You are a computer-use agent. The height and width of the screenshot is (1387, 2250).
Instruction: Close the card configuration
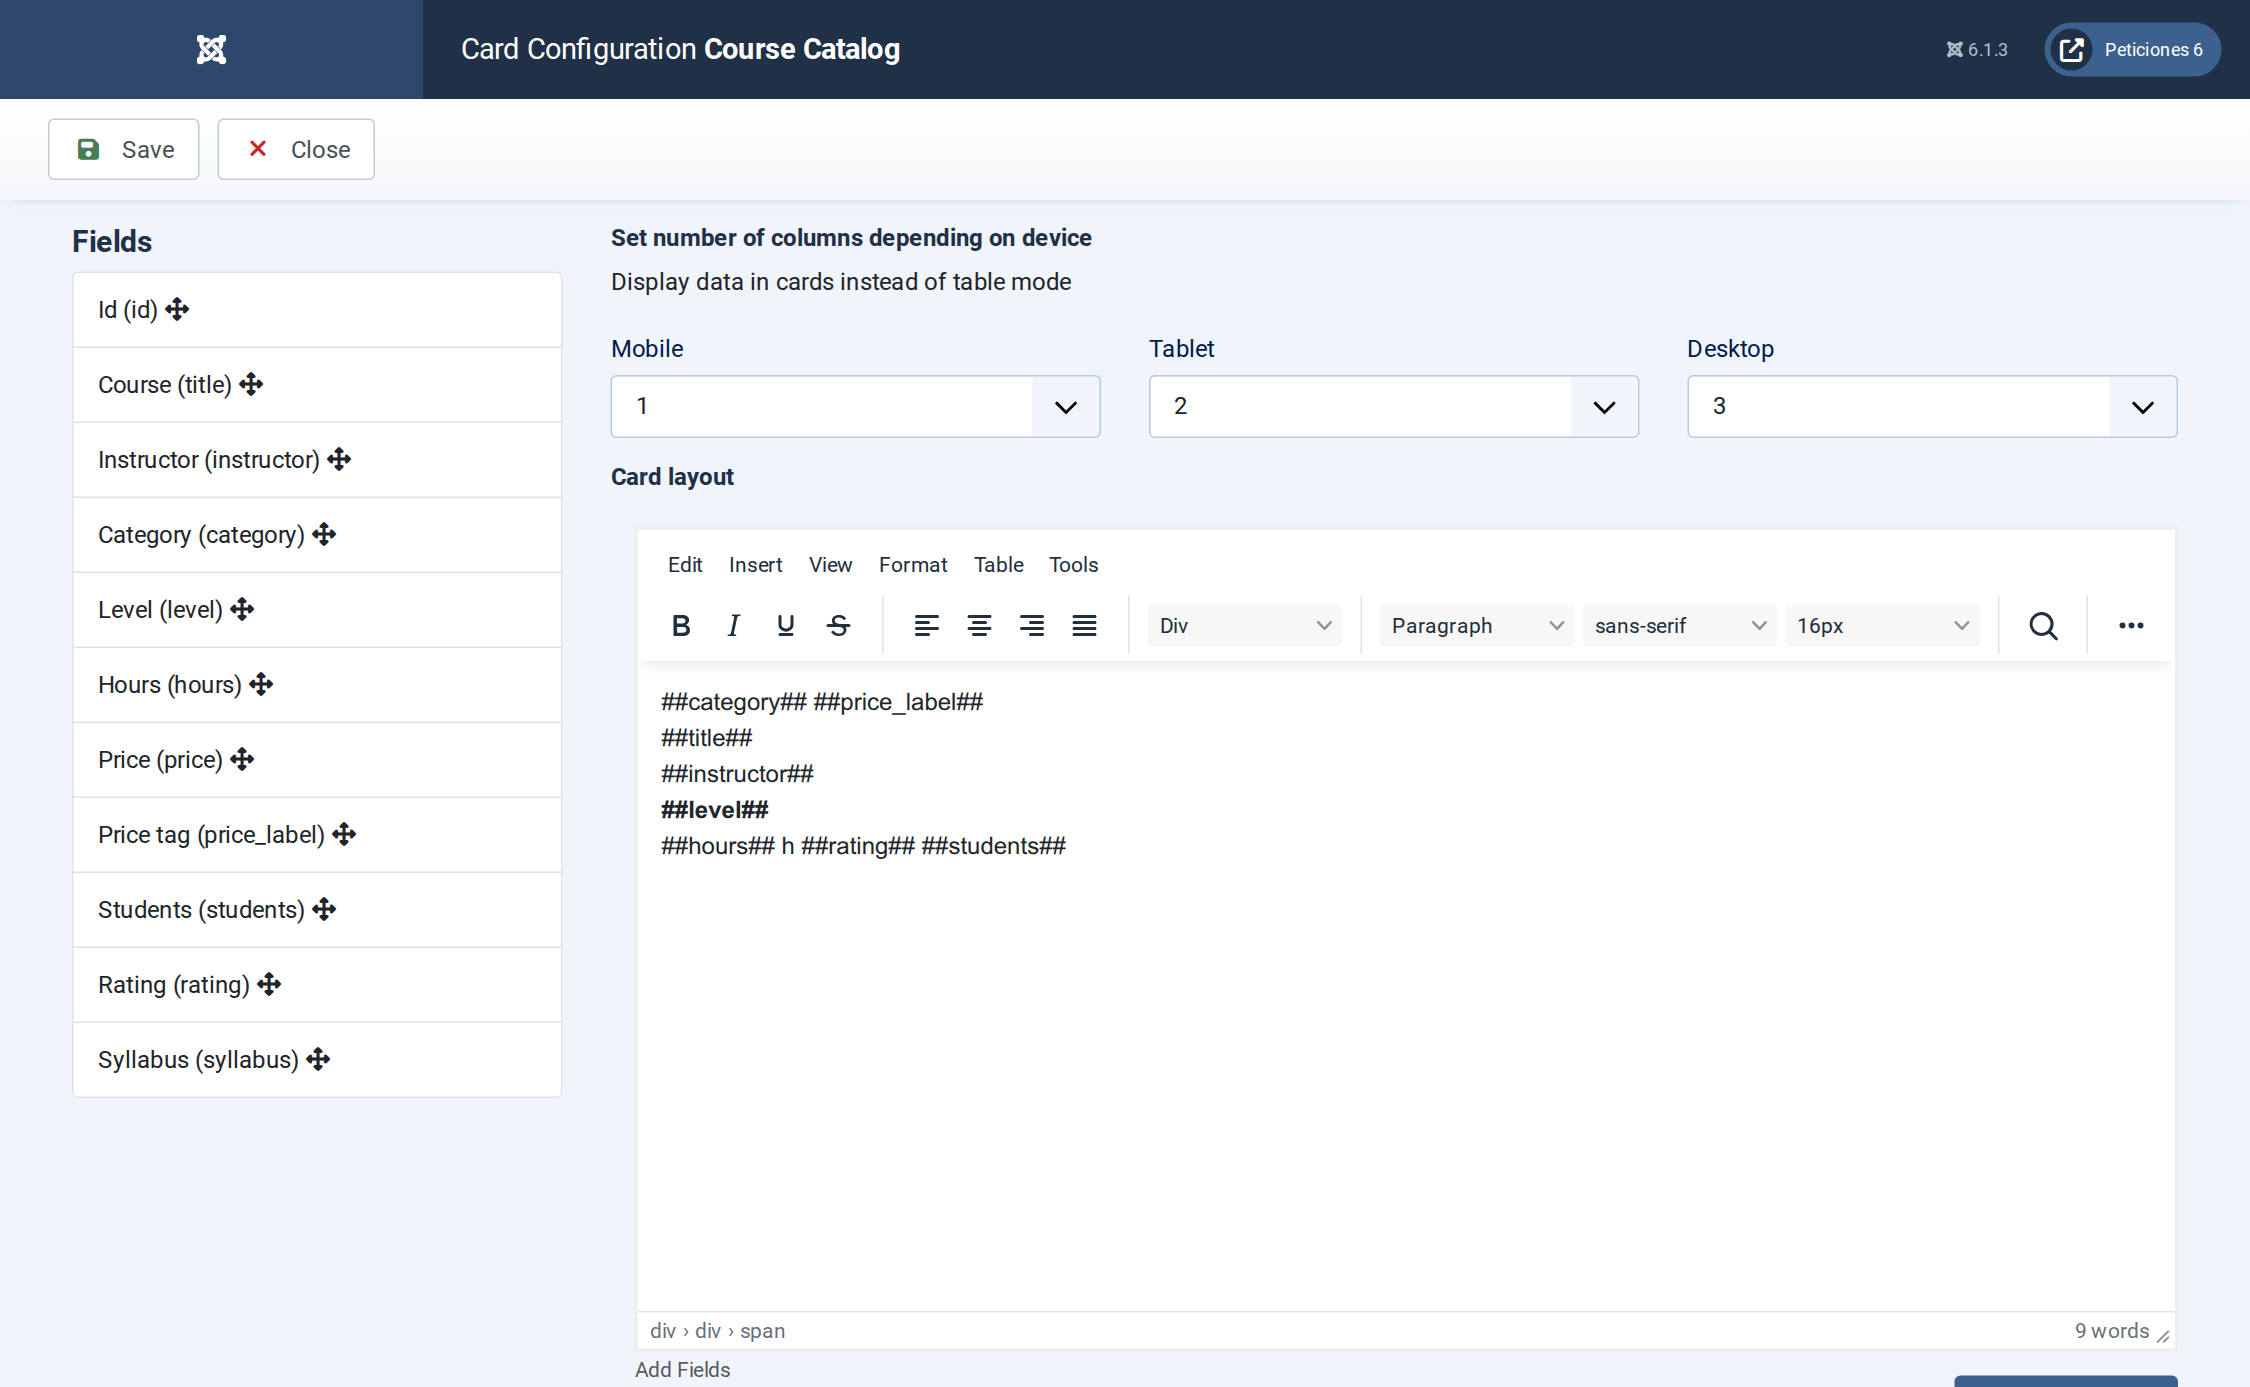pos(296,149)
